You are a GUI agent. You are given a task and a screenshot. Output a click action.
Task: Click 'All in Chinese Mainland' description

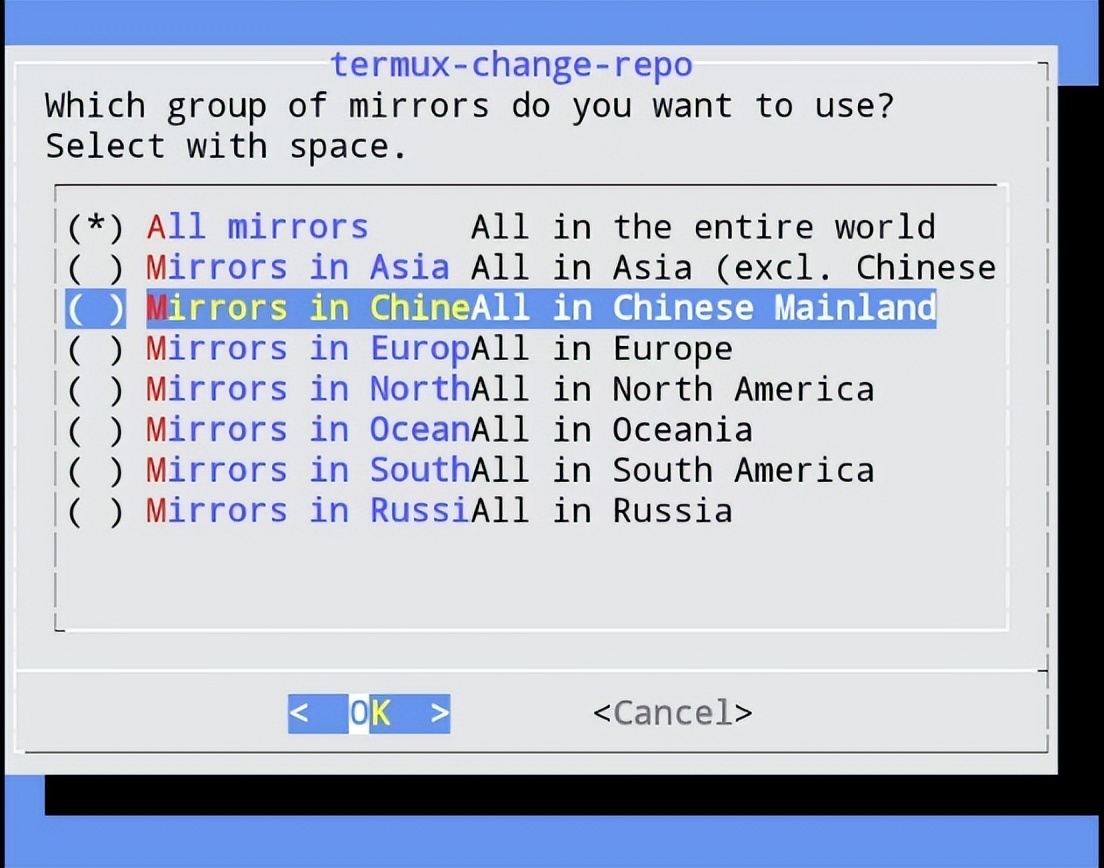pos(703,308)
